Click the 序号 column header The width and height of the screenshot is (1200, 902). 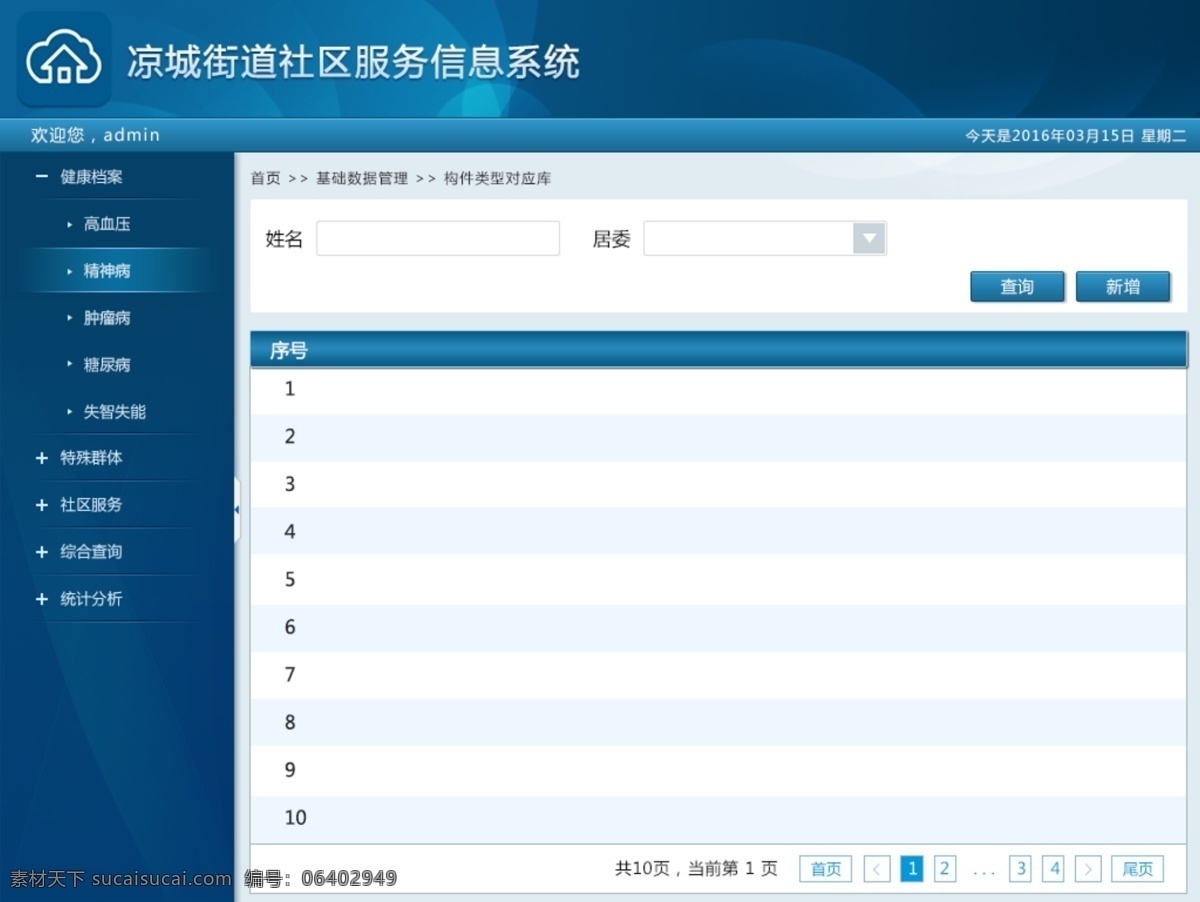pyautogui.click(x=288, y=351)
